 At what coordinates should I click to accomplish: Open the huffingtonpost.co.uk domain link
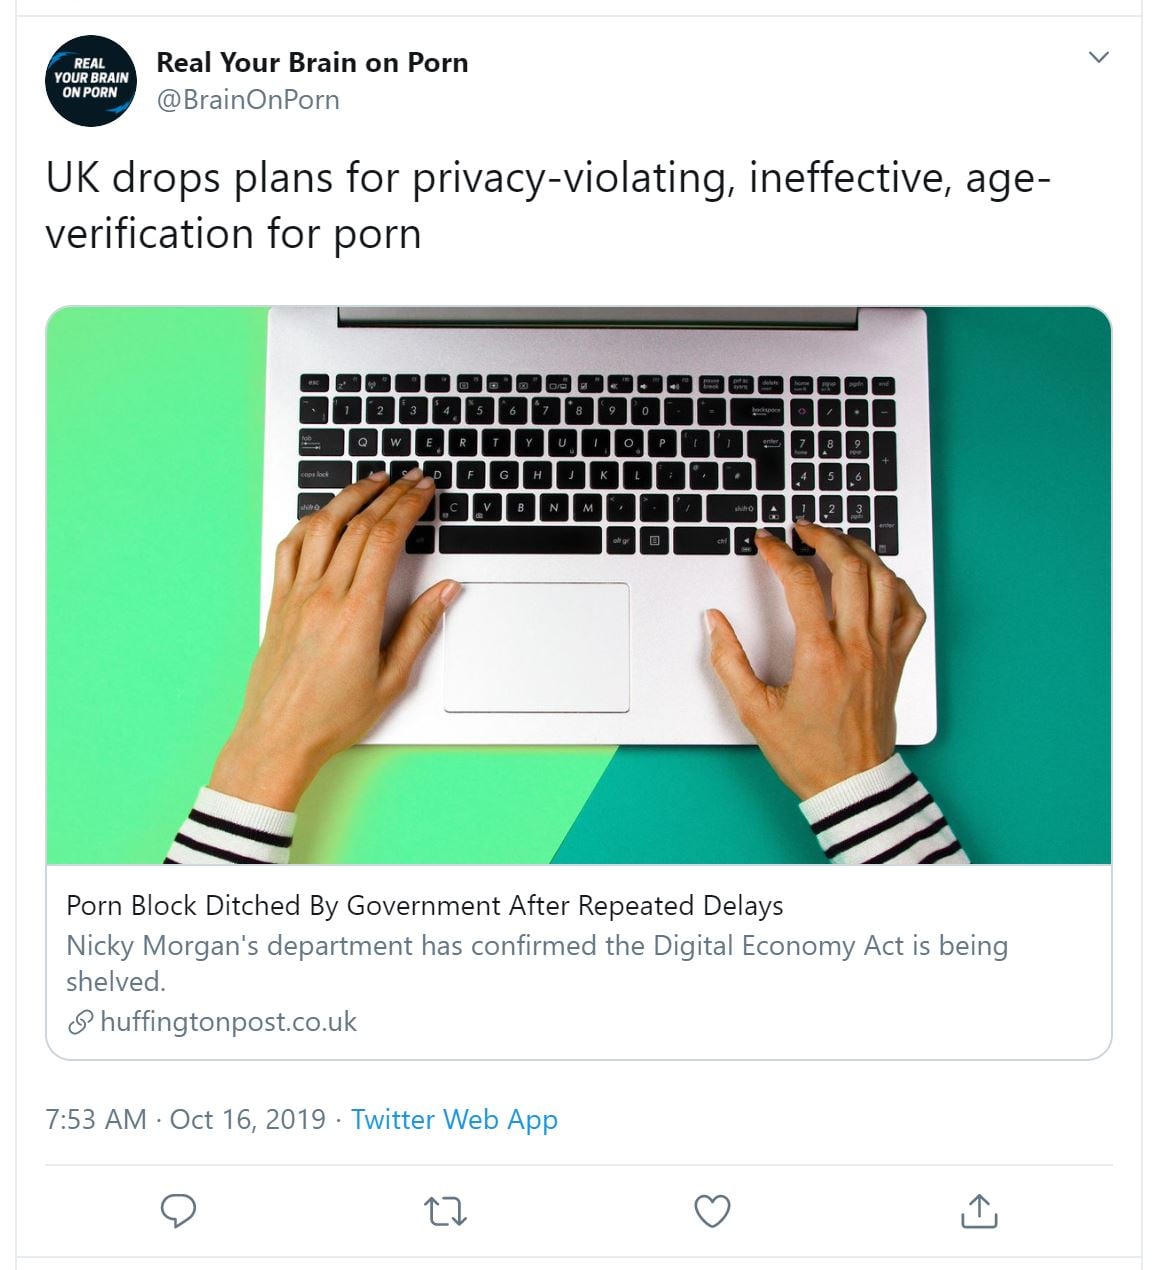click(x=228, y=1022)
